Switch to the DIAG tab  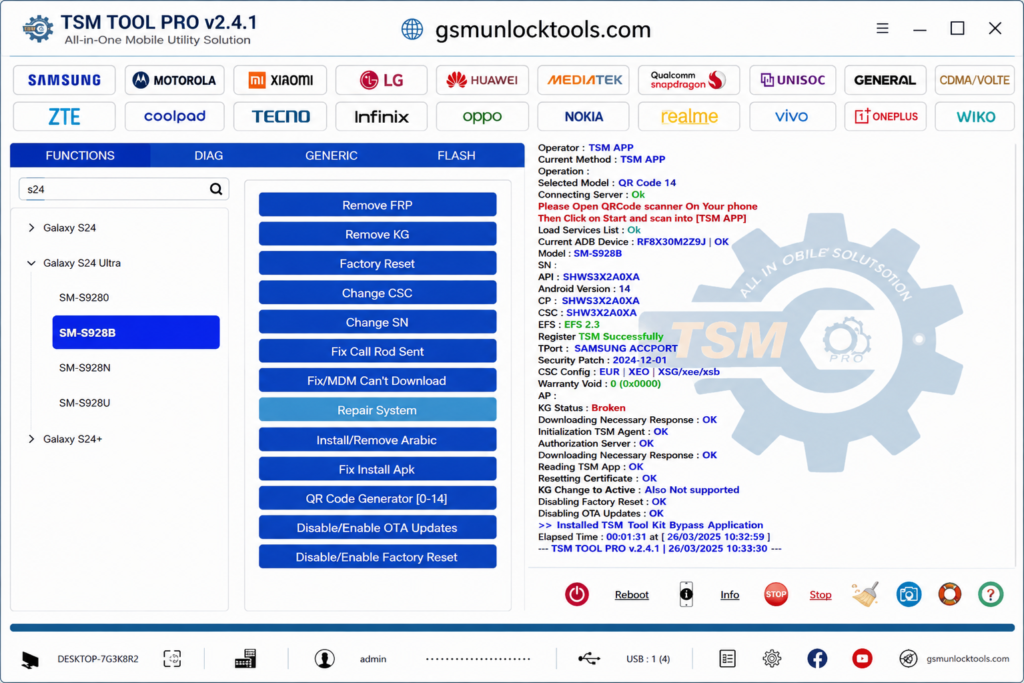pos(208,155)
